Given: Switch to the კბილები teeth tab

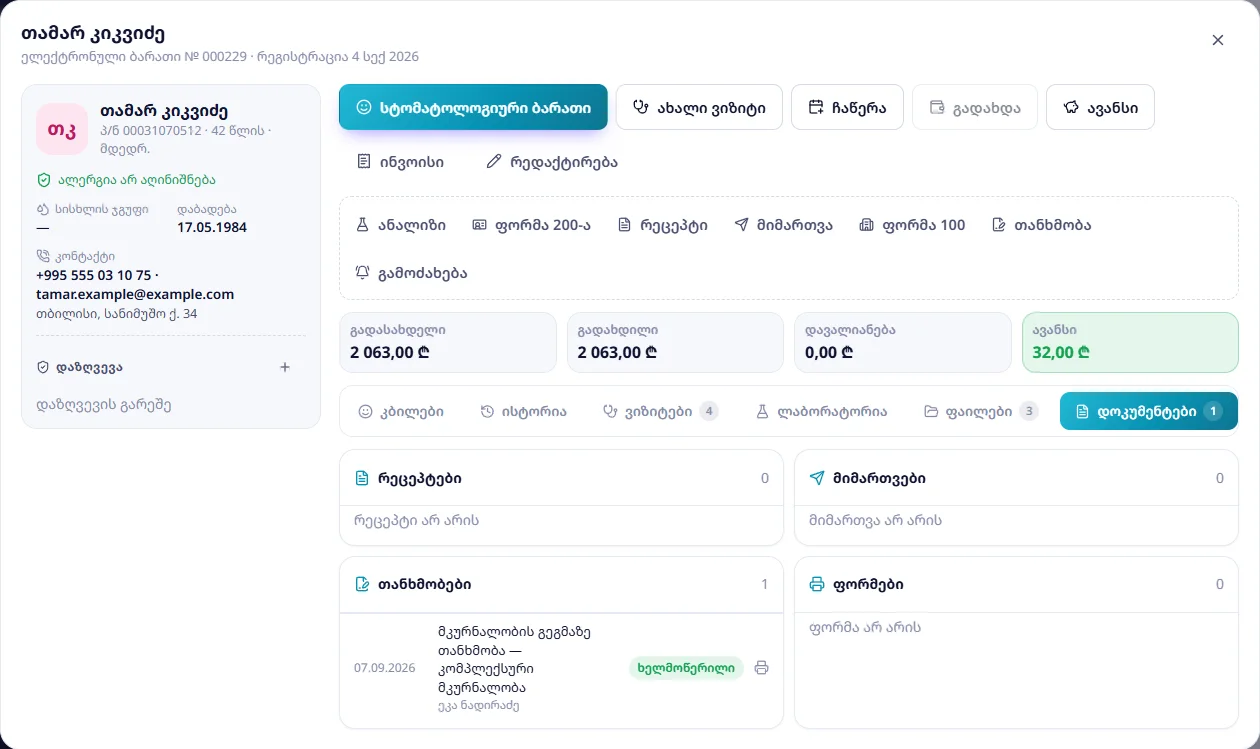Looking at the screenshot, I should point(401,411).
